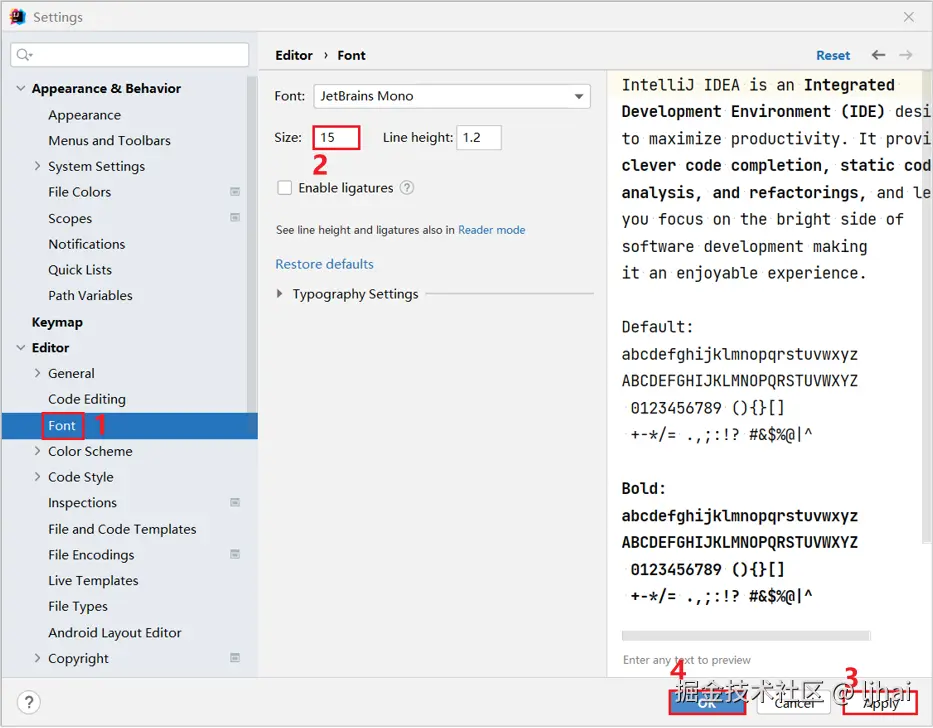Click the project-level icon beside File Encodings
The height and width of the screenshot is (728, 933).
pos(235,554)
